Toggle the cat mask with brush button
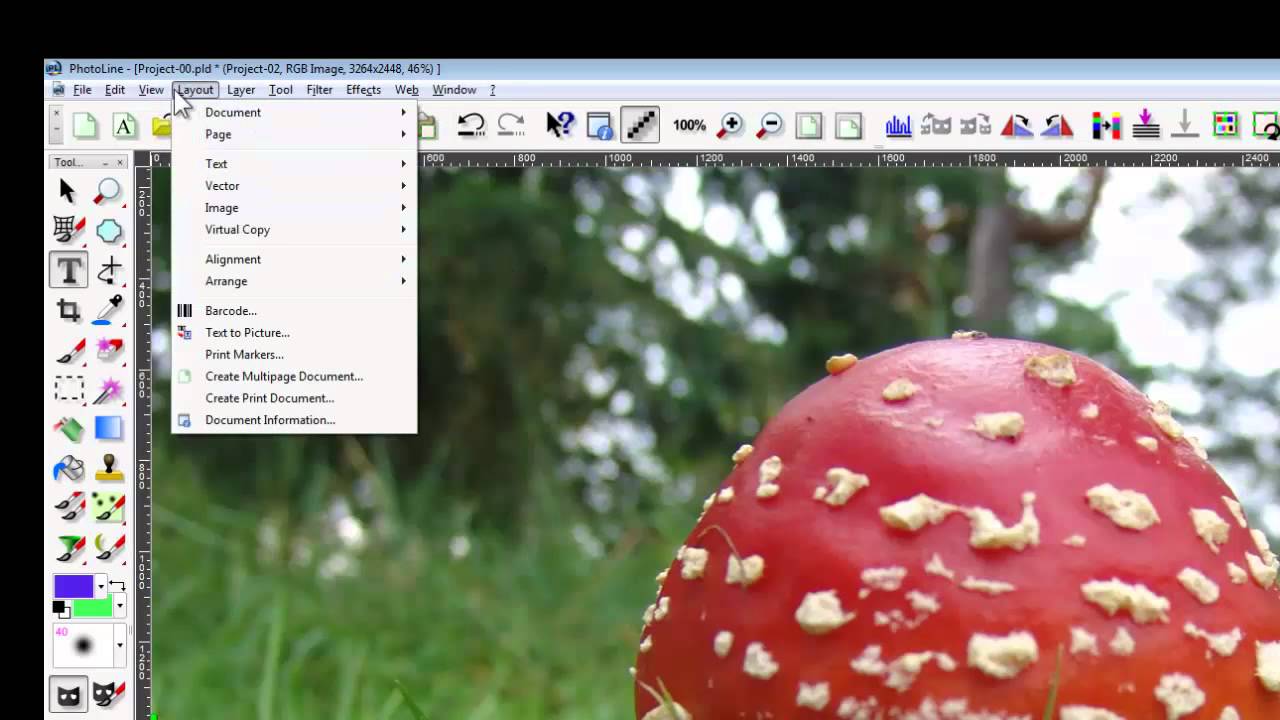 click(108, 693)
